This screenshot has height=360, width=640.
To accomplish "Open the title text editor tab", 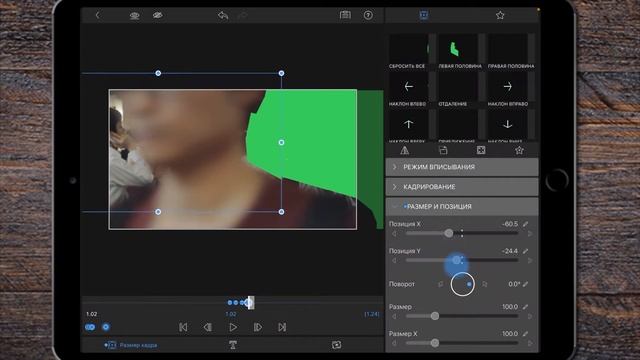I will click(233, 345).
